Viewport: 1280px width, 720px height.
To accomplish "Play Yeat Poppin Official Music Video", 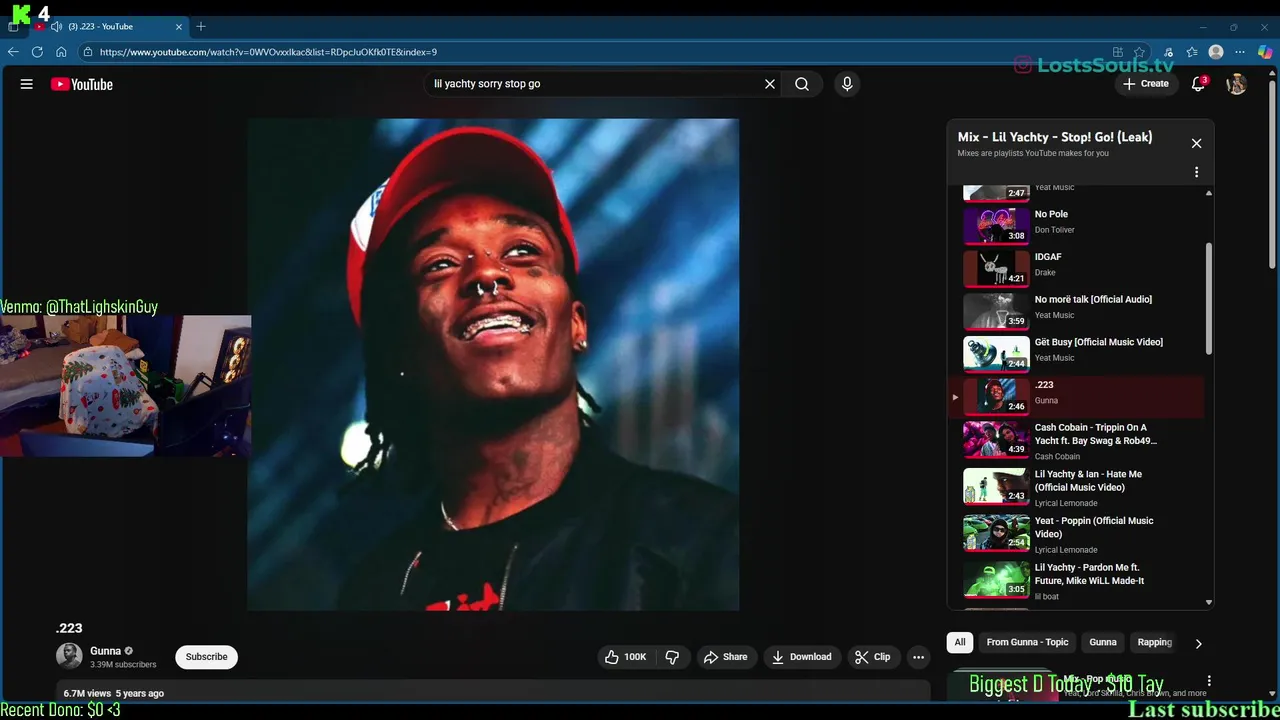I will (1075, 534).
